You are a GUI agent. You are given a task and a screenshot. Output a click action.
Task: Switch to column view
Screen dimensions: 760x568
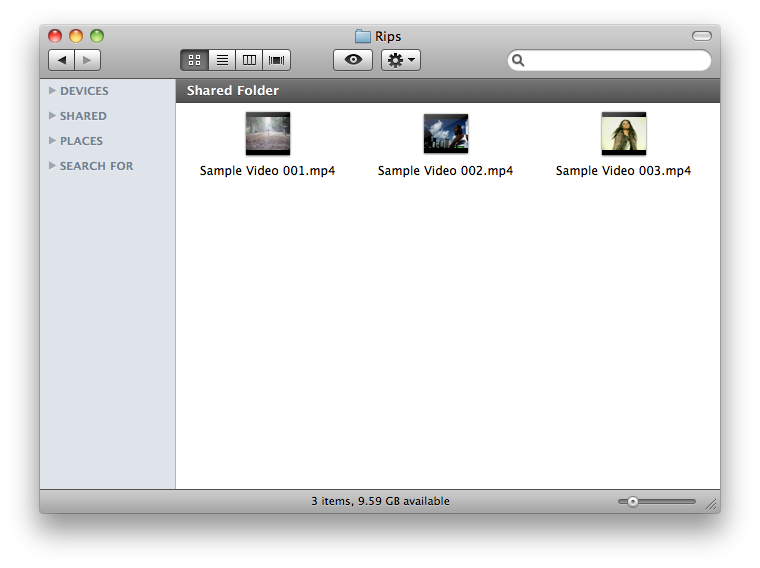[x=250, y=60]
